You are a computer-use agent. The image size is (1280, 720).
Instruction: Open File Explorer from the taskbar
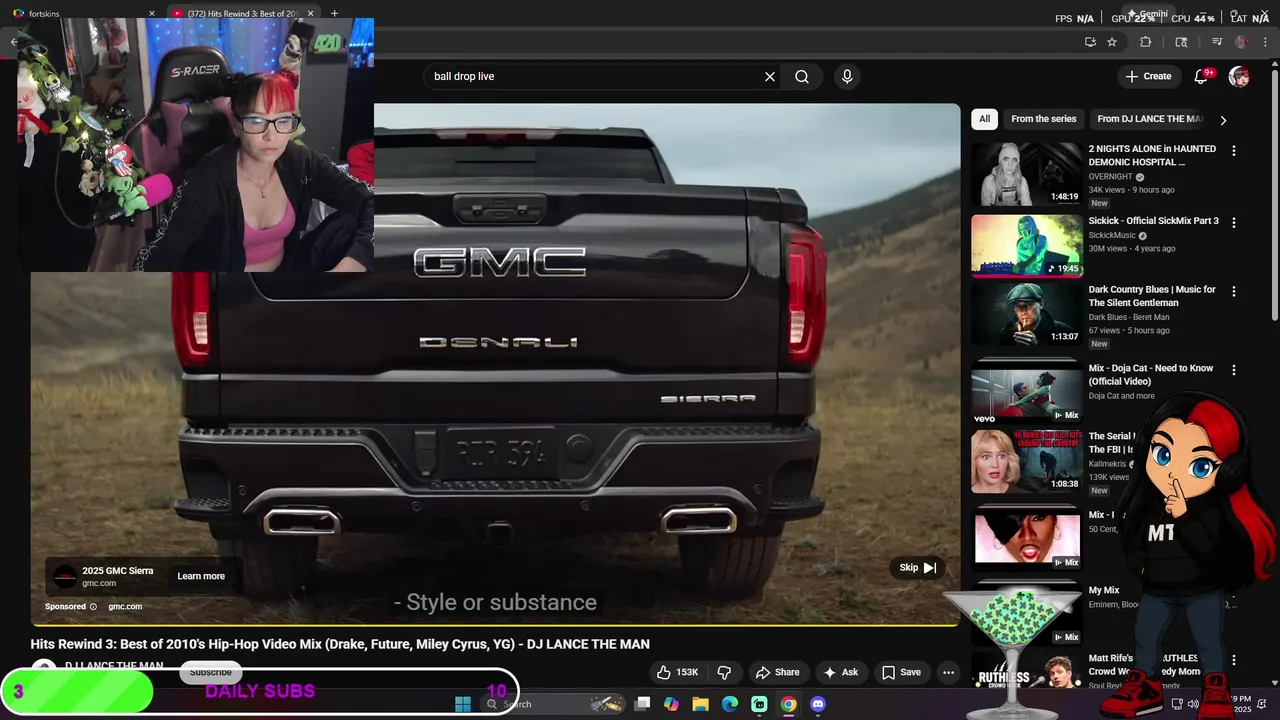point(700,704)
